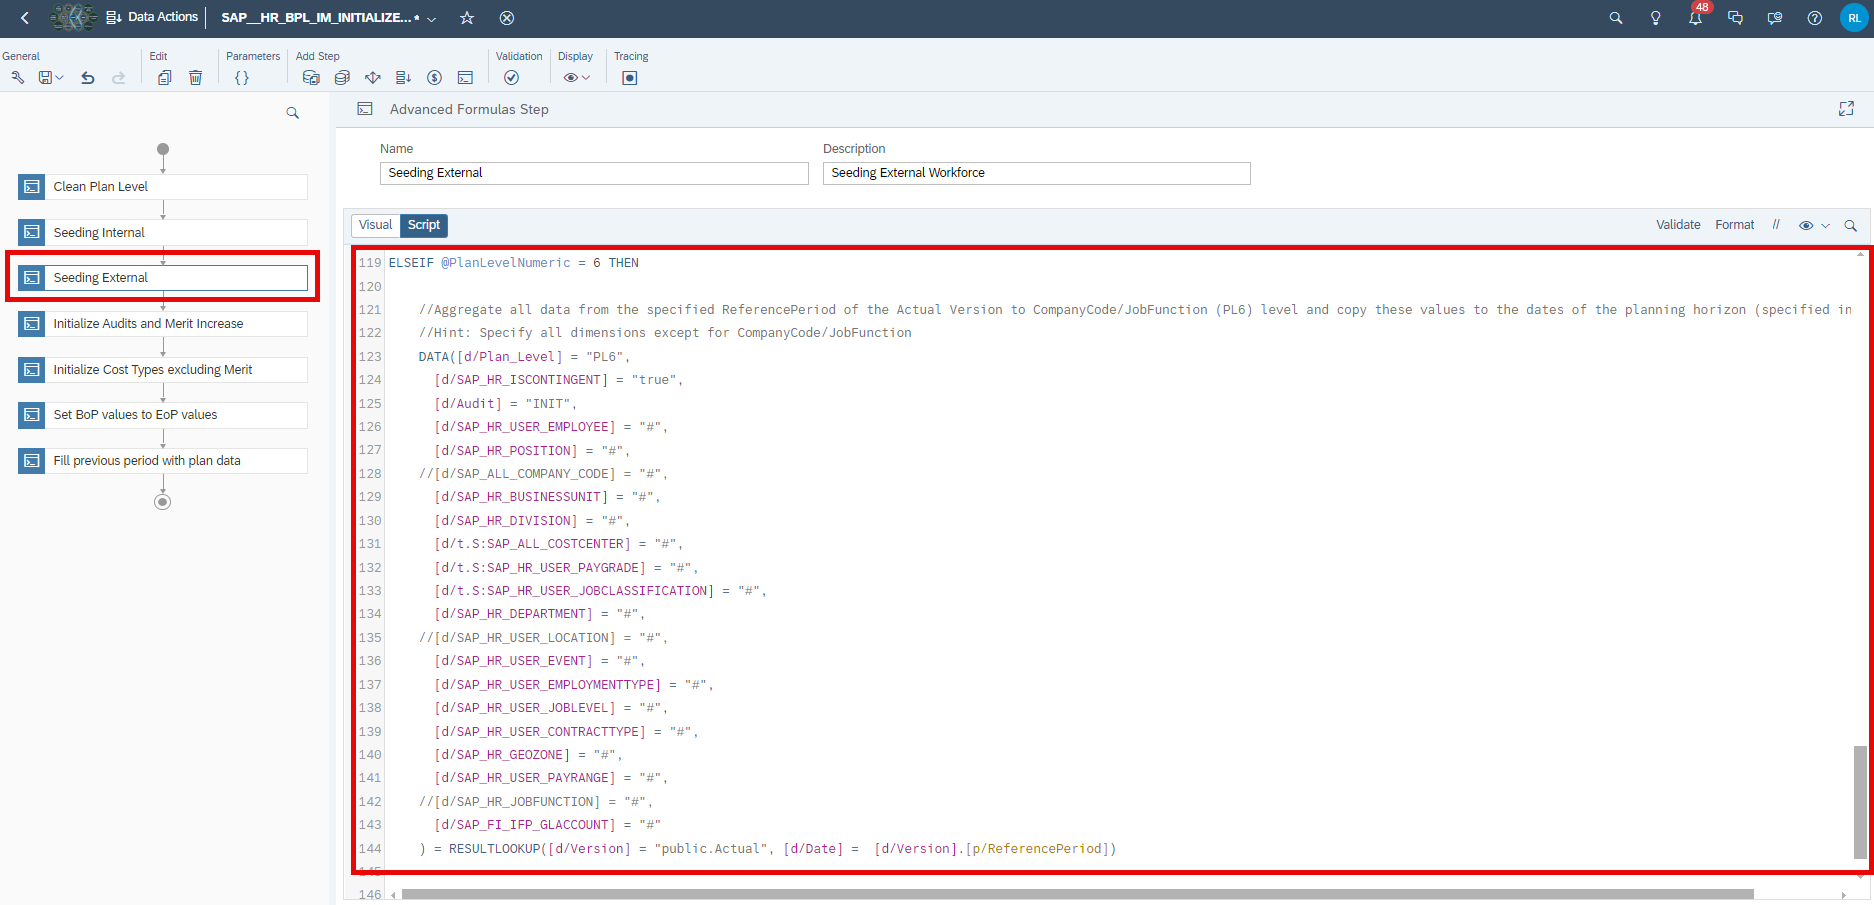Duplicate the selected step
This screenshot has width=1874, height=905.
pos(164,78)
